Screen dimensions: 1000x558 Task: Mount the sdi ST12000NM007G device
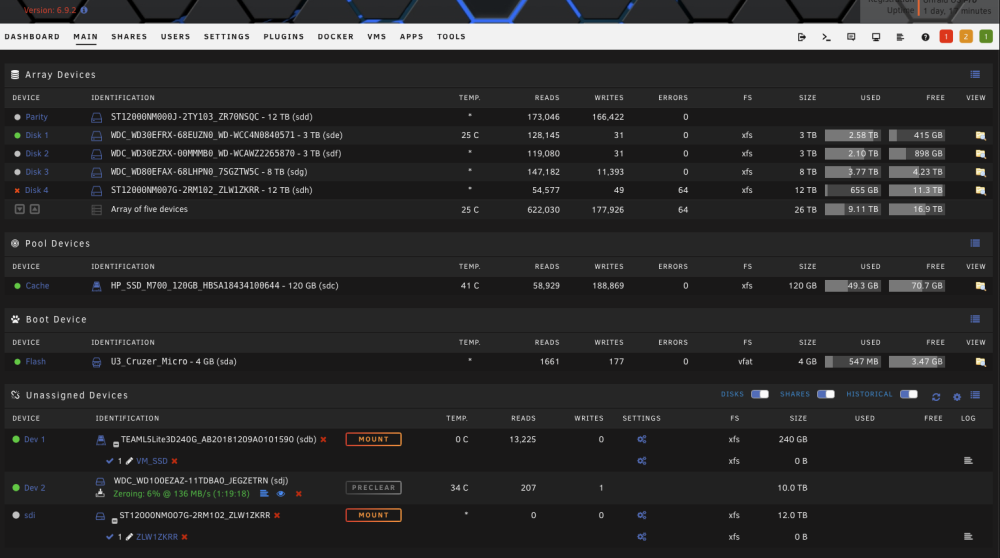click(x=374, y=515)
